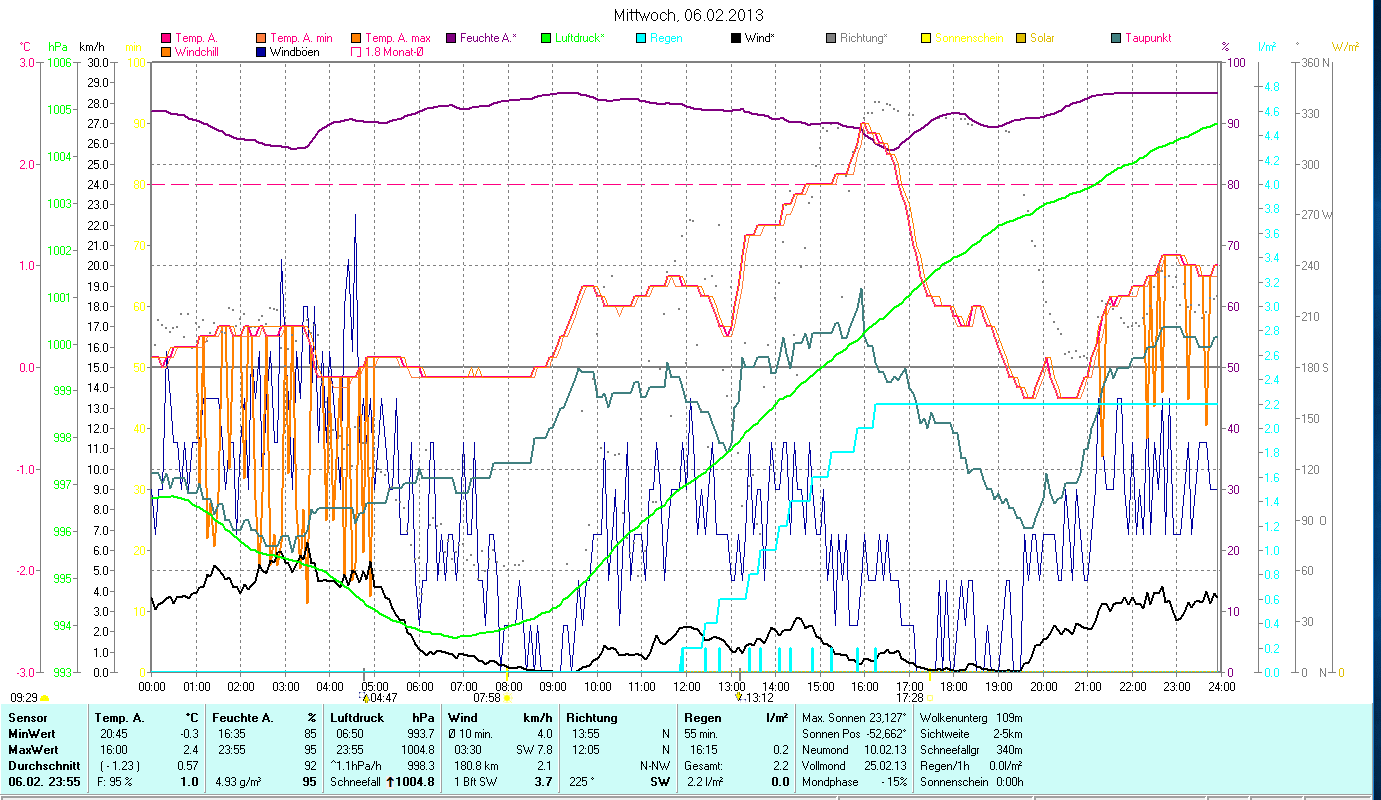Click the cyan Regen legend swatch
The height and width of the screenshot is (800, 1381).
pyautogui.click(x=640, y=38)
